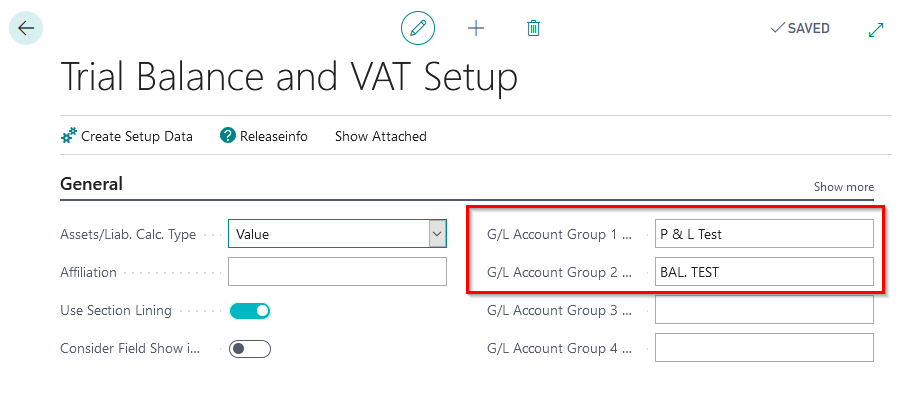The width and height of the screenshot is (902, 402).
Task: Click the back arrow button
Action: coord(25,28)
